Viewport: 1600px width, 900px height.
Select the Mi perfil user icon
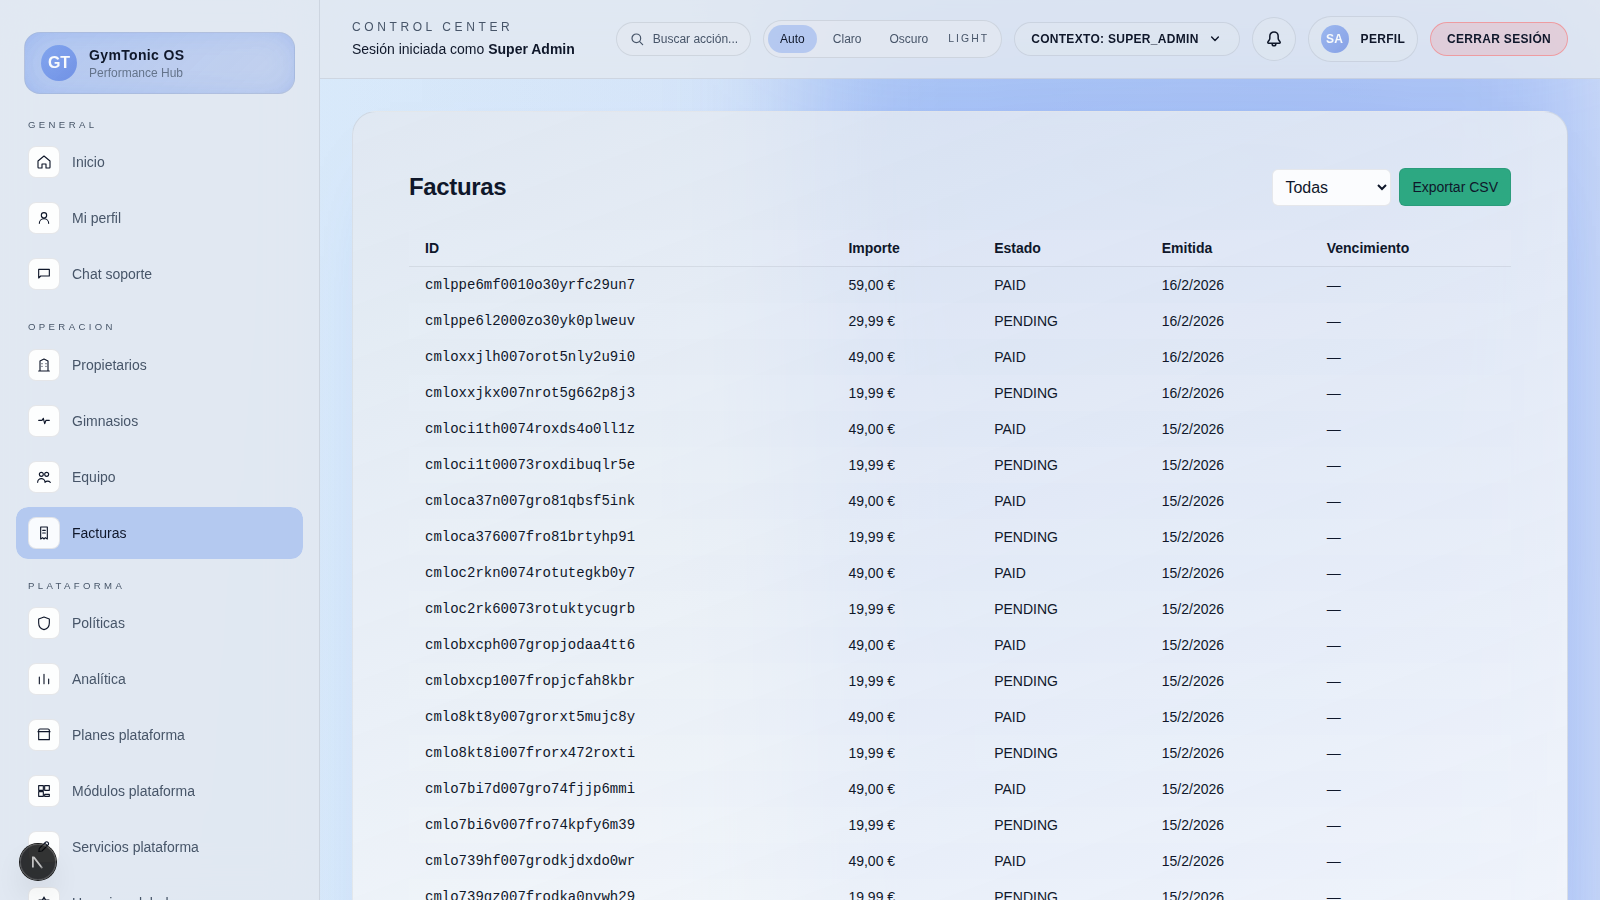[x=44, y=218]
